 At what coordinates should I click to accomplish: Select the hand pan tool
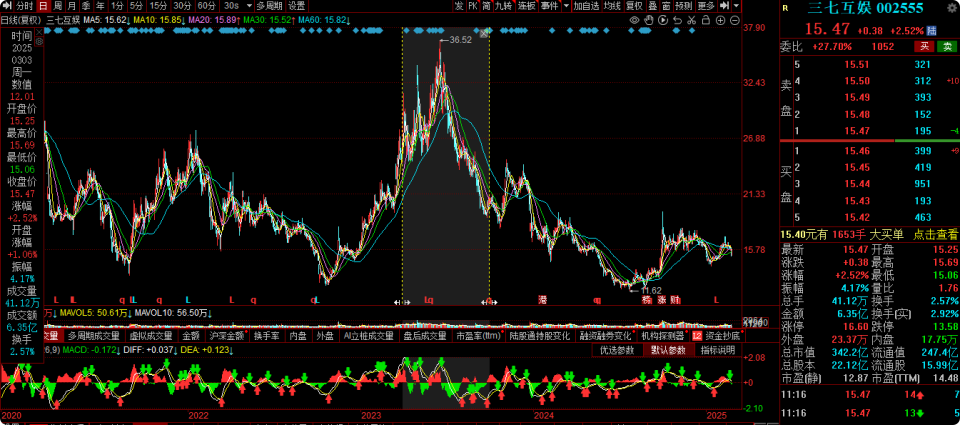point(649,20)
